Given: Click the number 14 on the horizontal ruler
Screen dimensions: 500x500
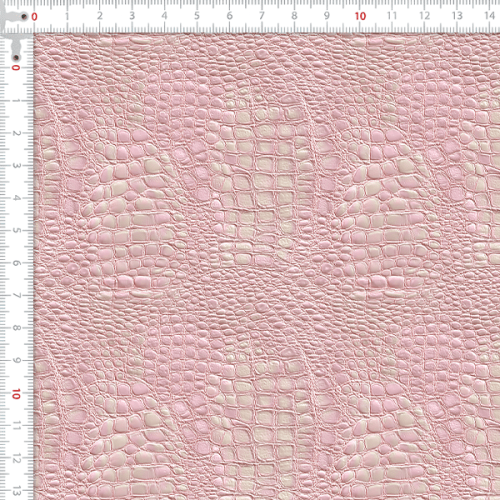Looking at the screenshot, I should [489, 15].
